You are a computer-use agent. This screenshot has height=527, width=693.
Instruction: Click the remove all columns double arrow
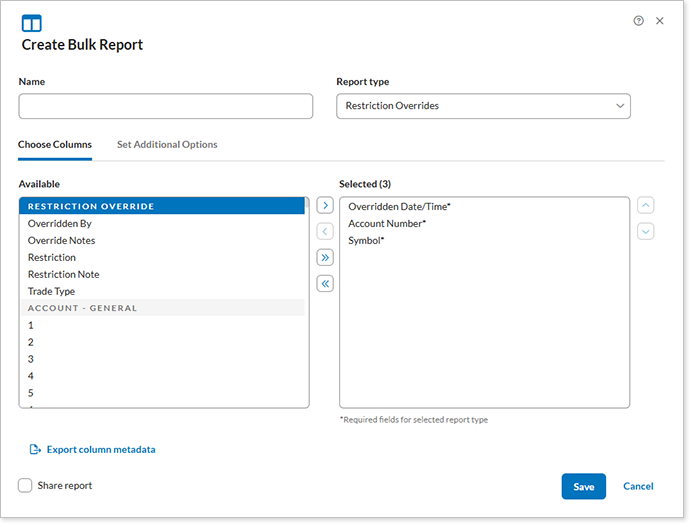coord(325,284)
